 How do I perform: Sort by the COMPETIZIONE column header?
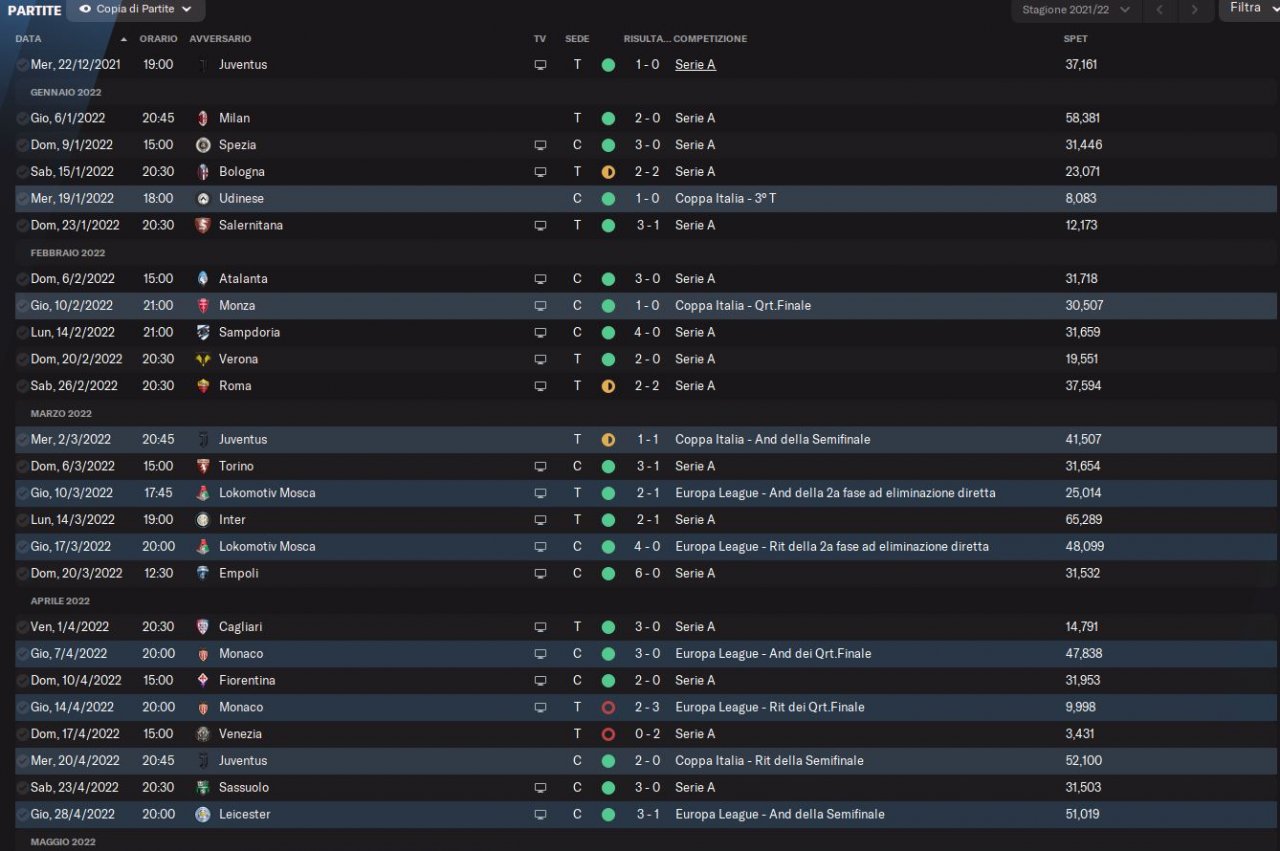click(710, 39)
